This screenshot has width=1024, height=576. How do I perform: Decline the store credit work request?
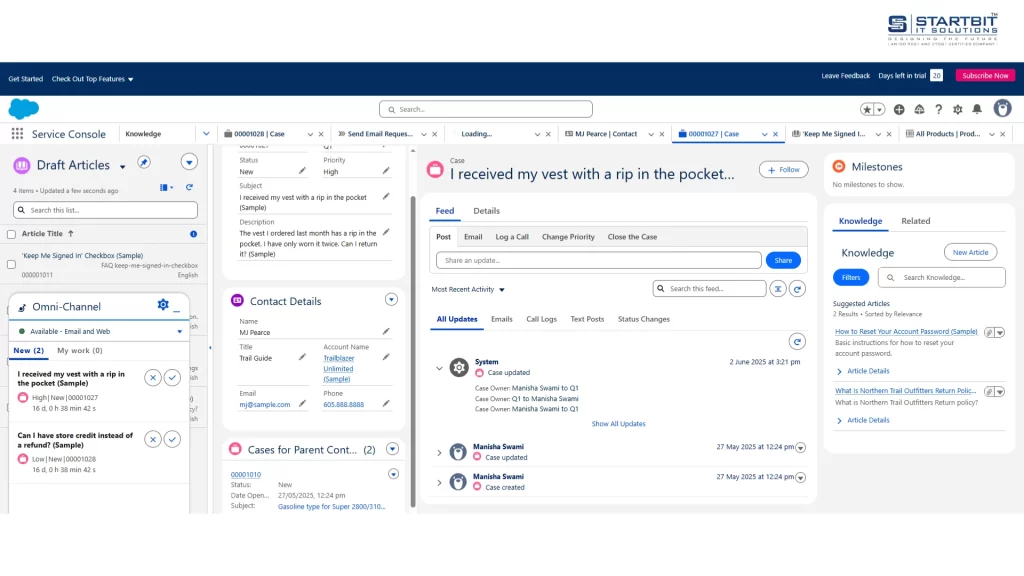pos(153,440)
